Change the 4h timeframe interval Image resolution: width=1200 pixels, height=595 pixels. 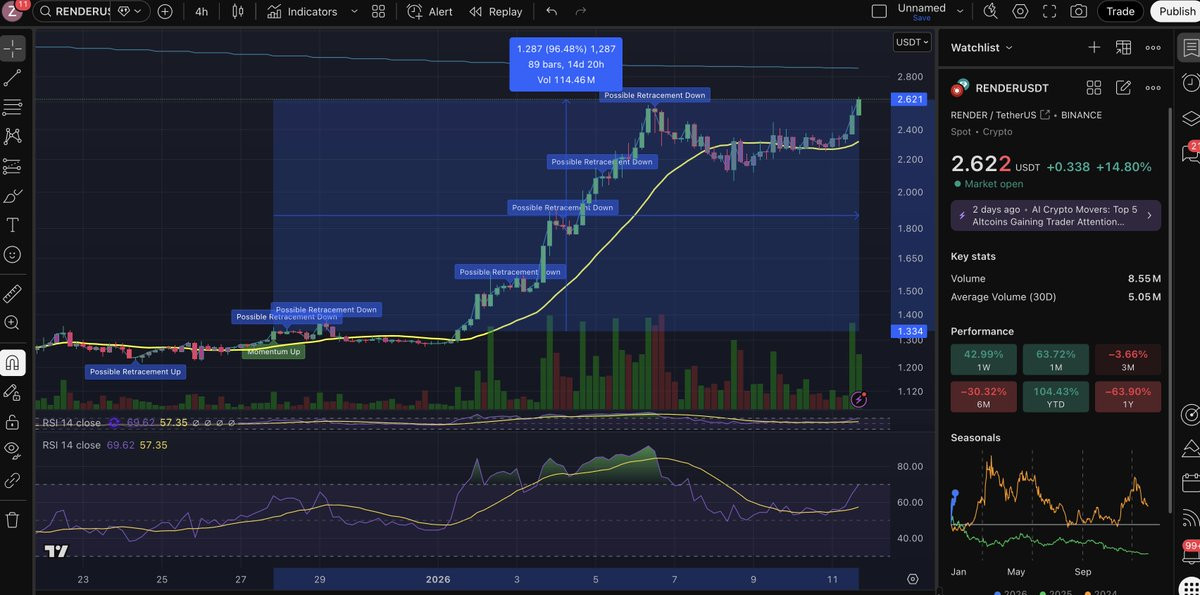(x=201, y=12)
